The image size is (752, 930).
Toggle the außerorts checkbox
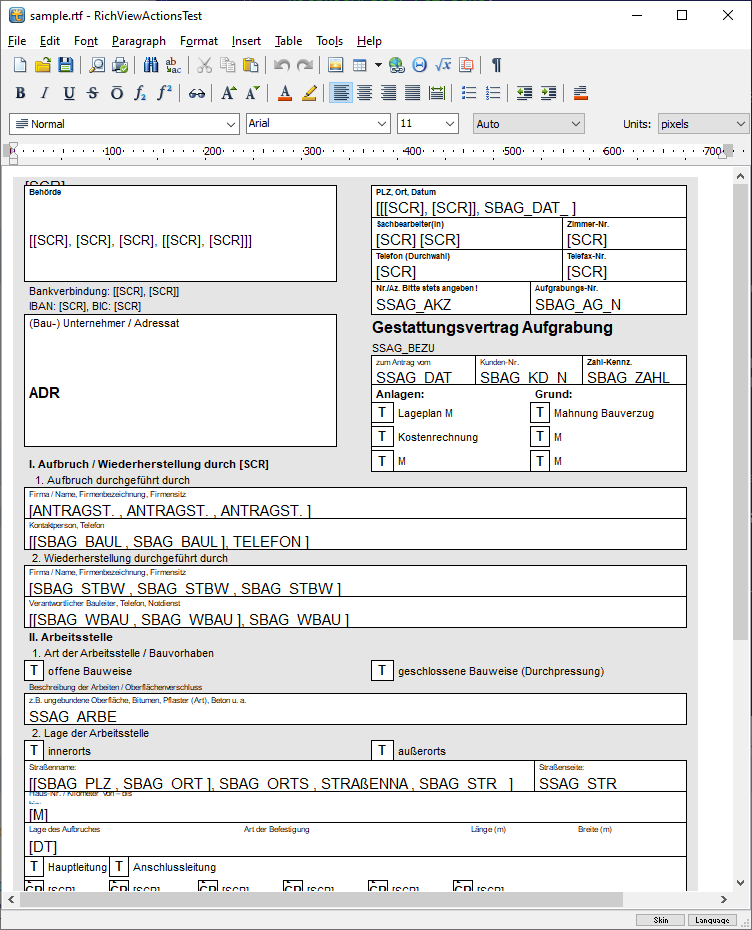point(382,750)
